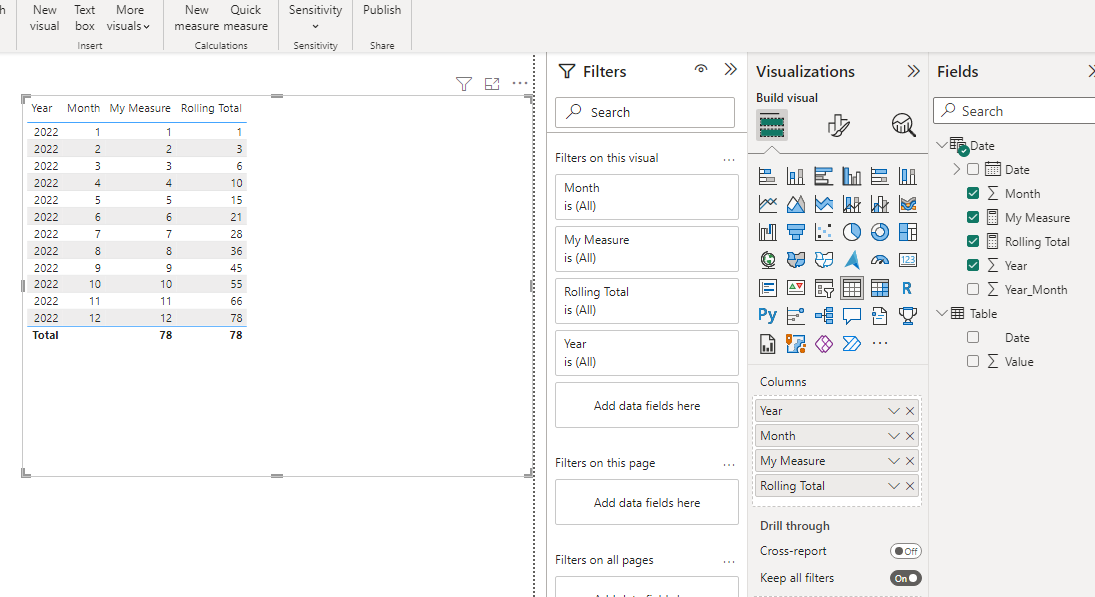Click the visual header filter icon
Screen dimensions: 1095x597
(464, 84)
